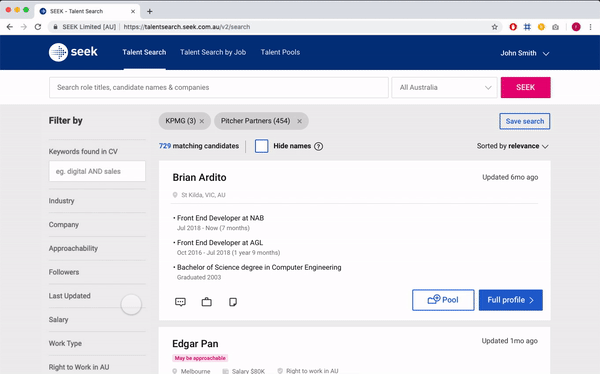Bookmark this page with star icon
The width and height of the screenshot is (600, 374).
coord(495,27)
